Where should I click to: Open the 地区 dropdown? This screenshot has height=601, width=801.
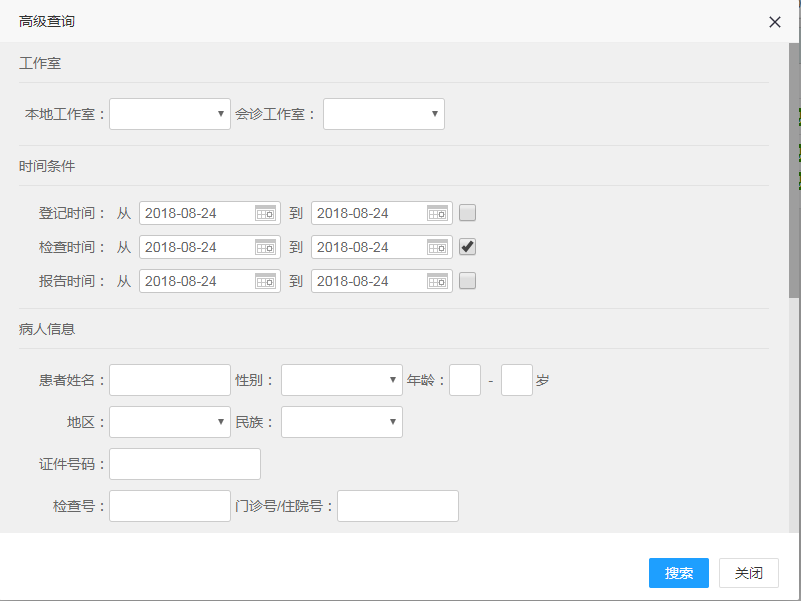[x=170, y=422]
